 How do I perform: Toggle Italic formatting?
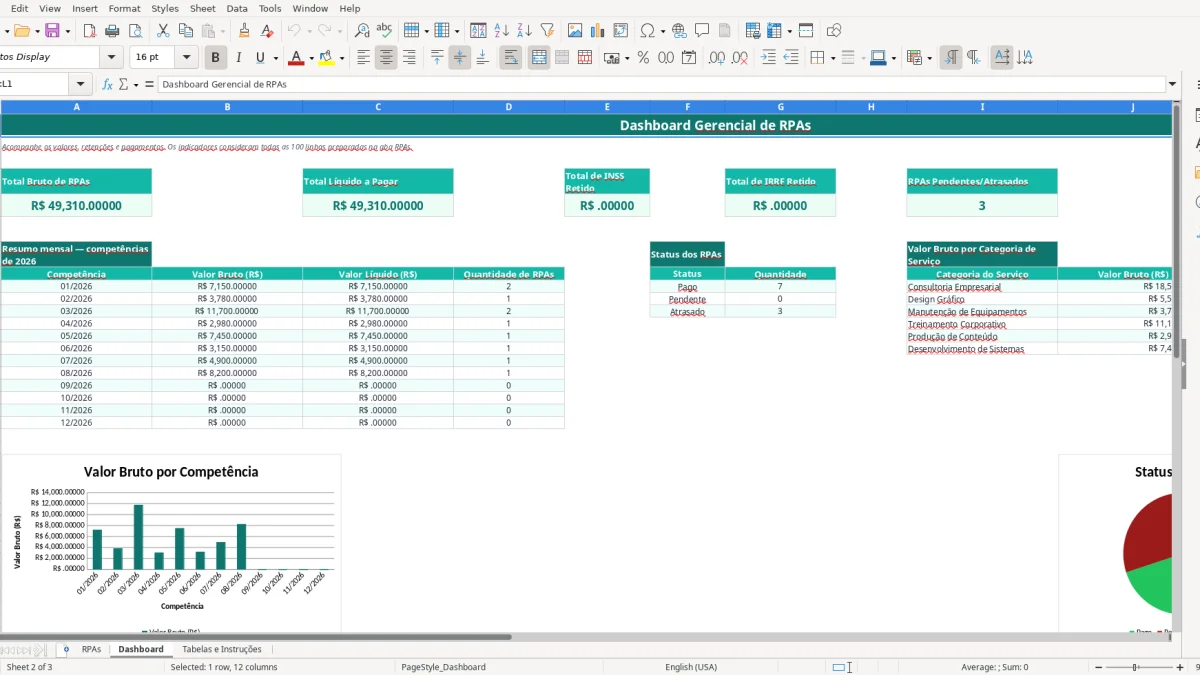[x=238, y=58]
